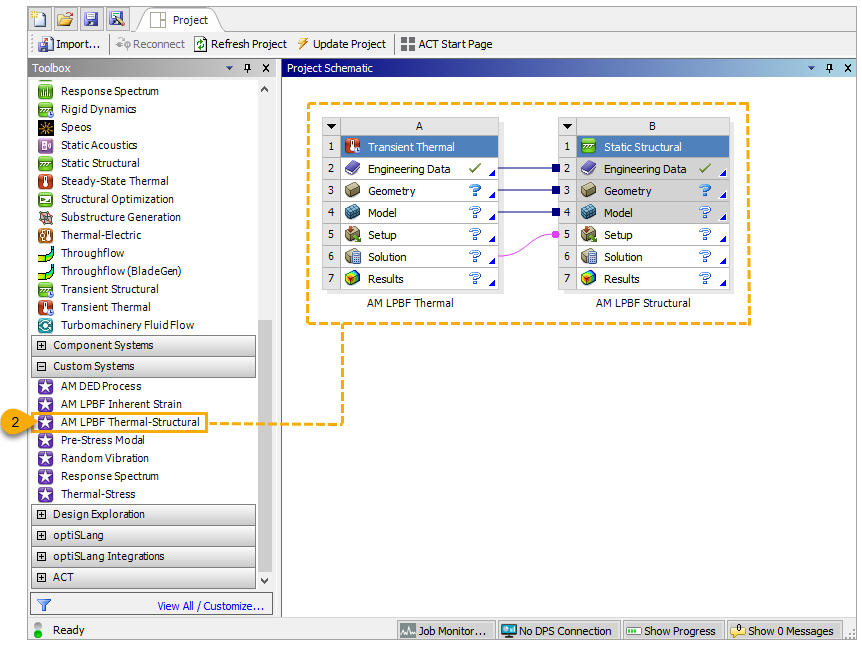
Task: Open system B dropdown menu
Action: tap(567, 126)
